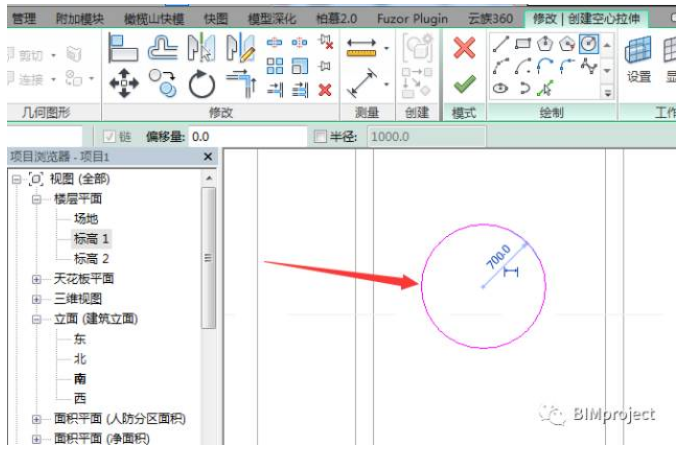Select the Array tool

click(x=275, y=66)
